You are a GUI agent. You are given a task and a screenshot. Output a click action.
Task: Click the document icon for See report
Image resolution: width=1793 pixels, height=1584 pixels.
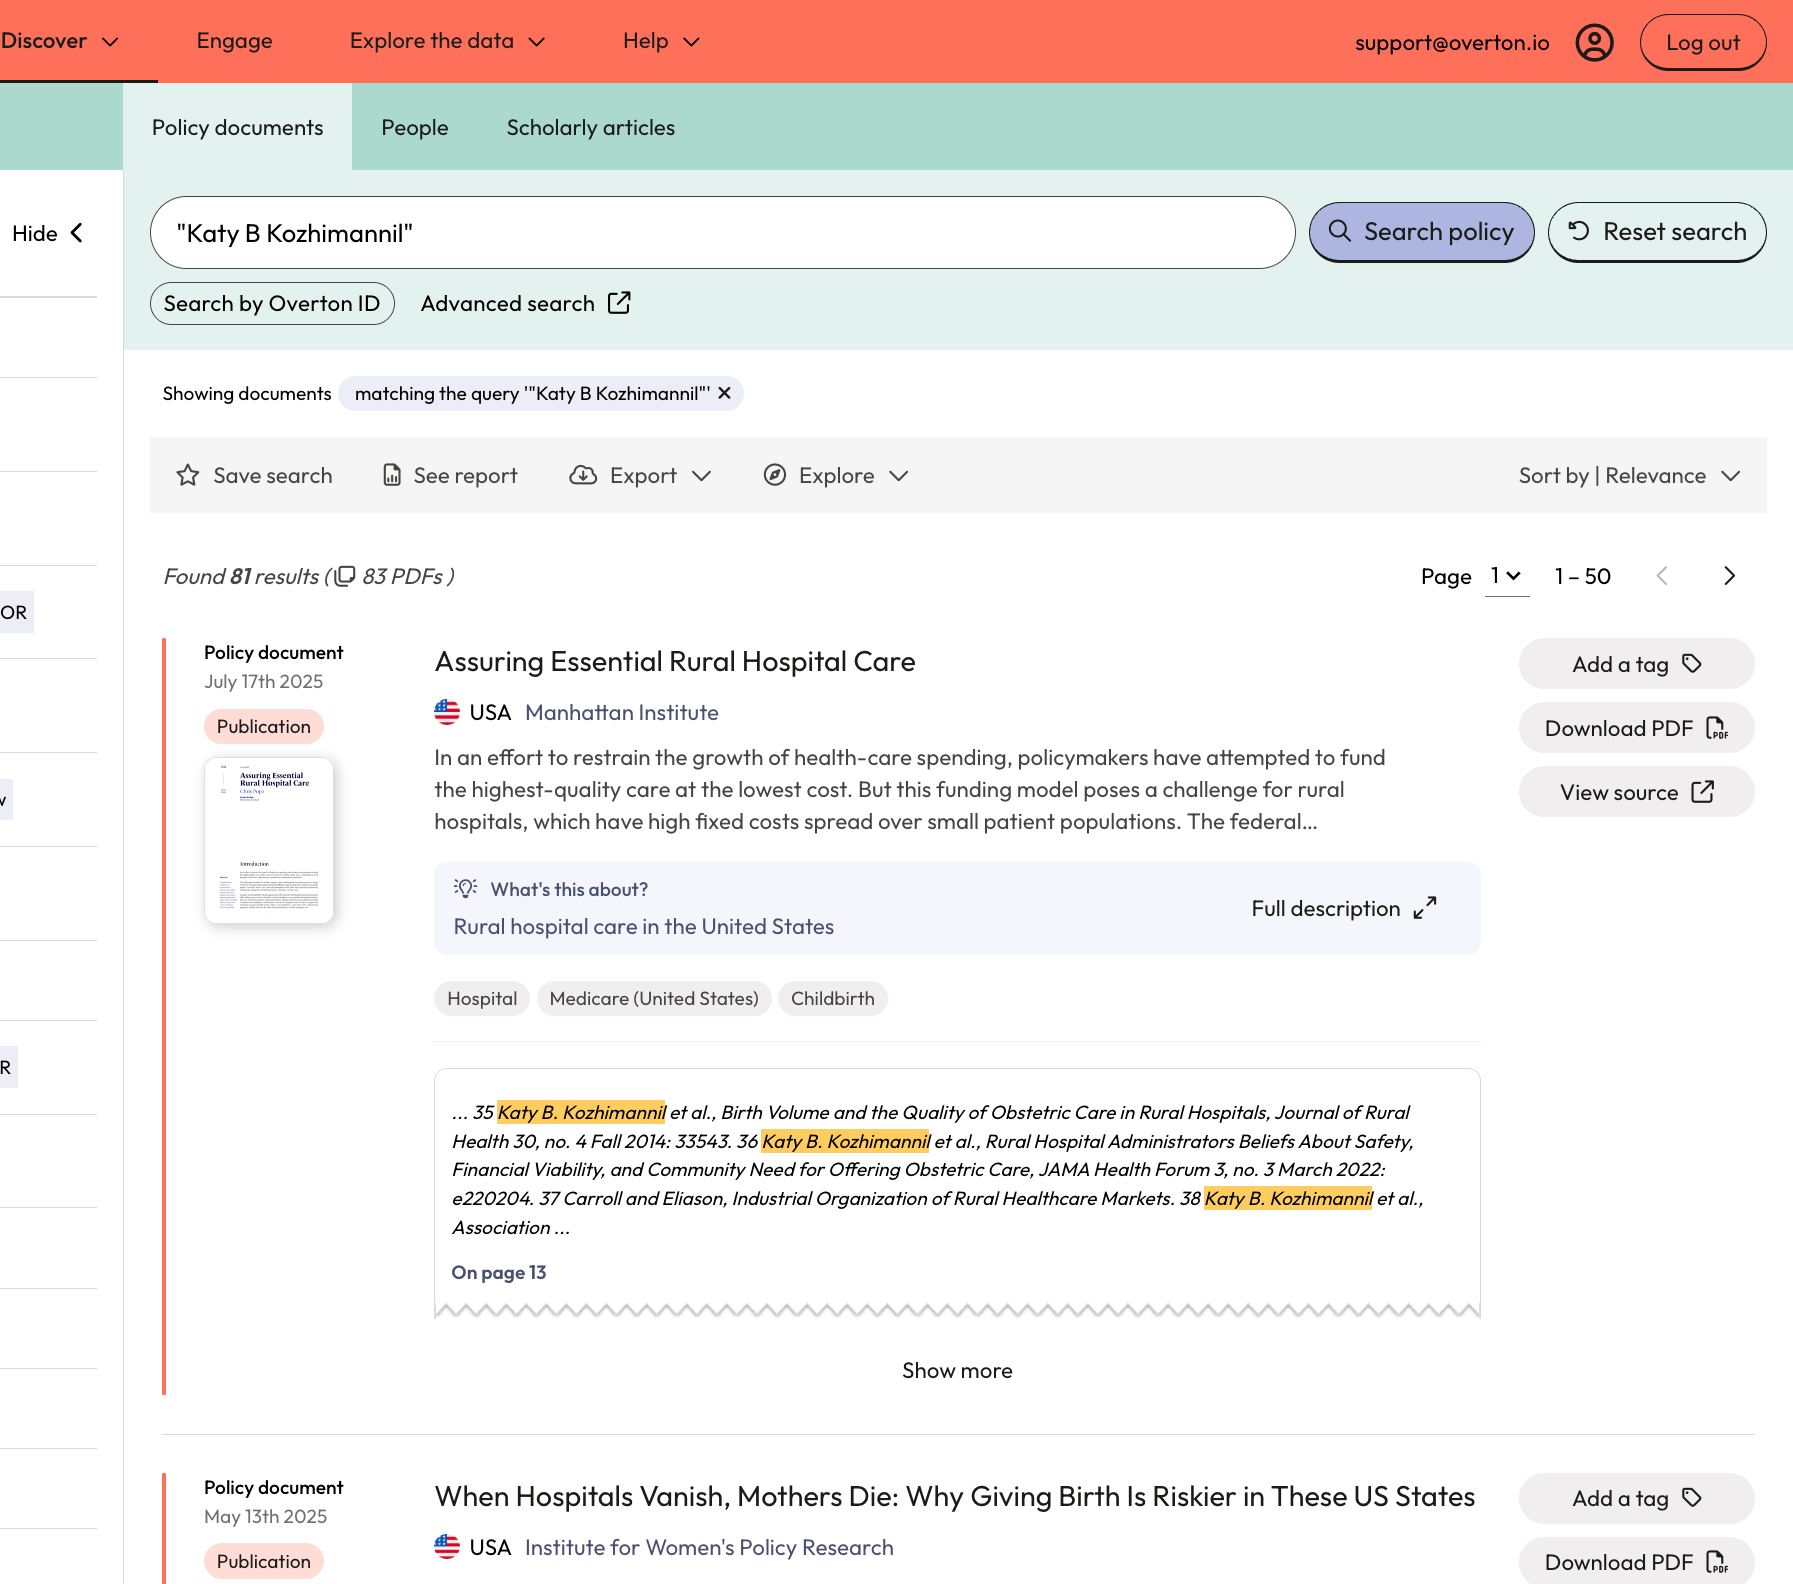pos(392,475)
